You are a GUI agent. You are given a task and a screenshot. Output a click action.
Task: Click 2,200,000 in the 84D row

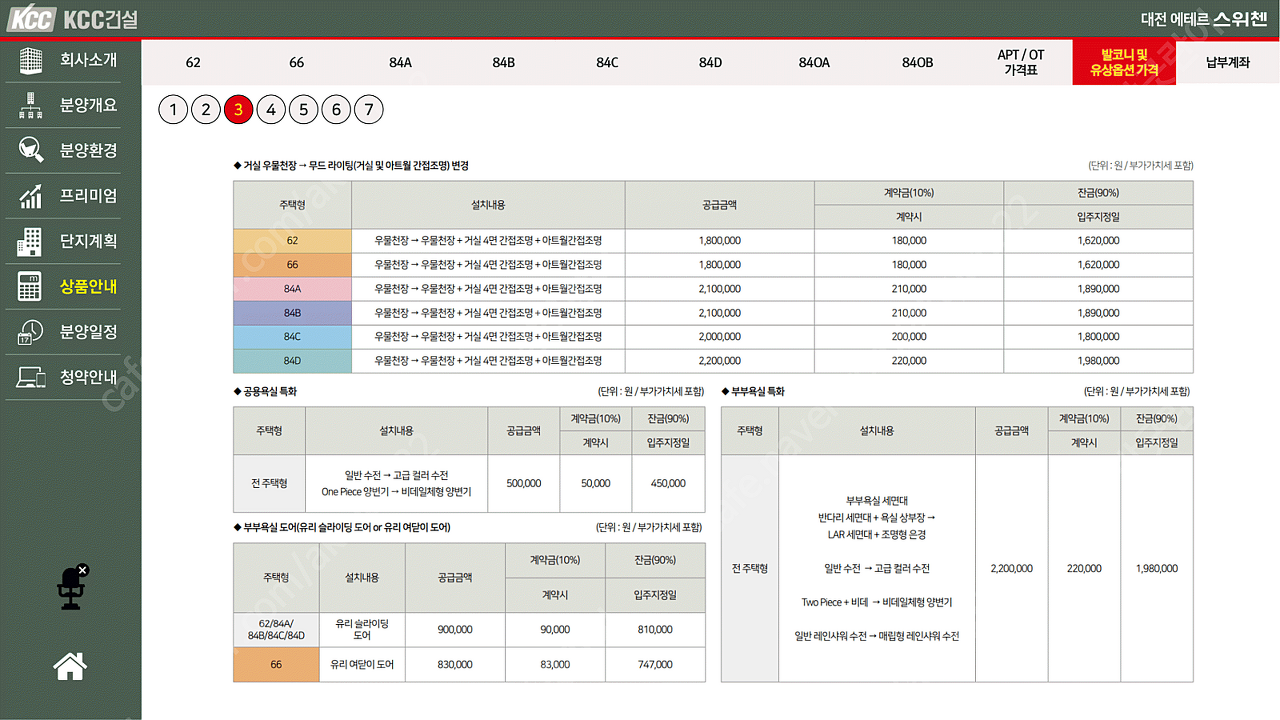[x=720, y=361]
